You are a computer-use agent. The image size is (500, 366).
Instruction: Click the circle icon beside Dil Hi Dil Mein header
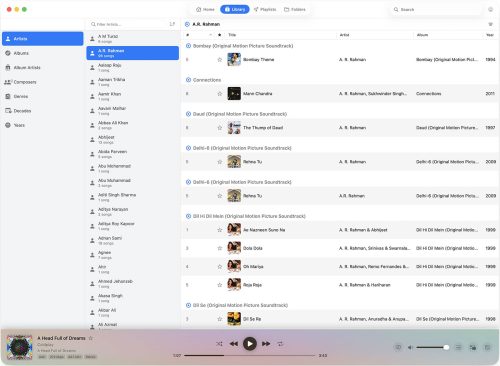tap(188, 216)
